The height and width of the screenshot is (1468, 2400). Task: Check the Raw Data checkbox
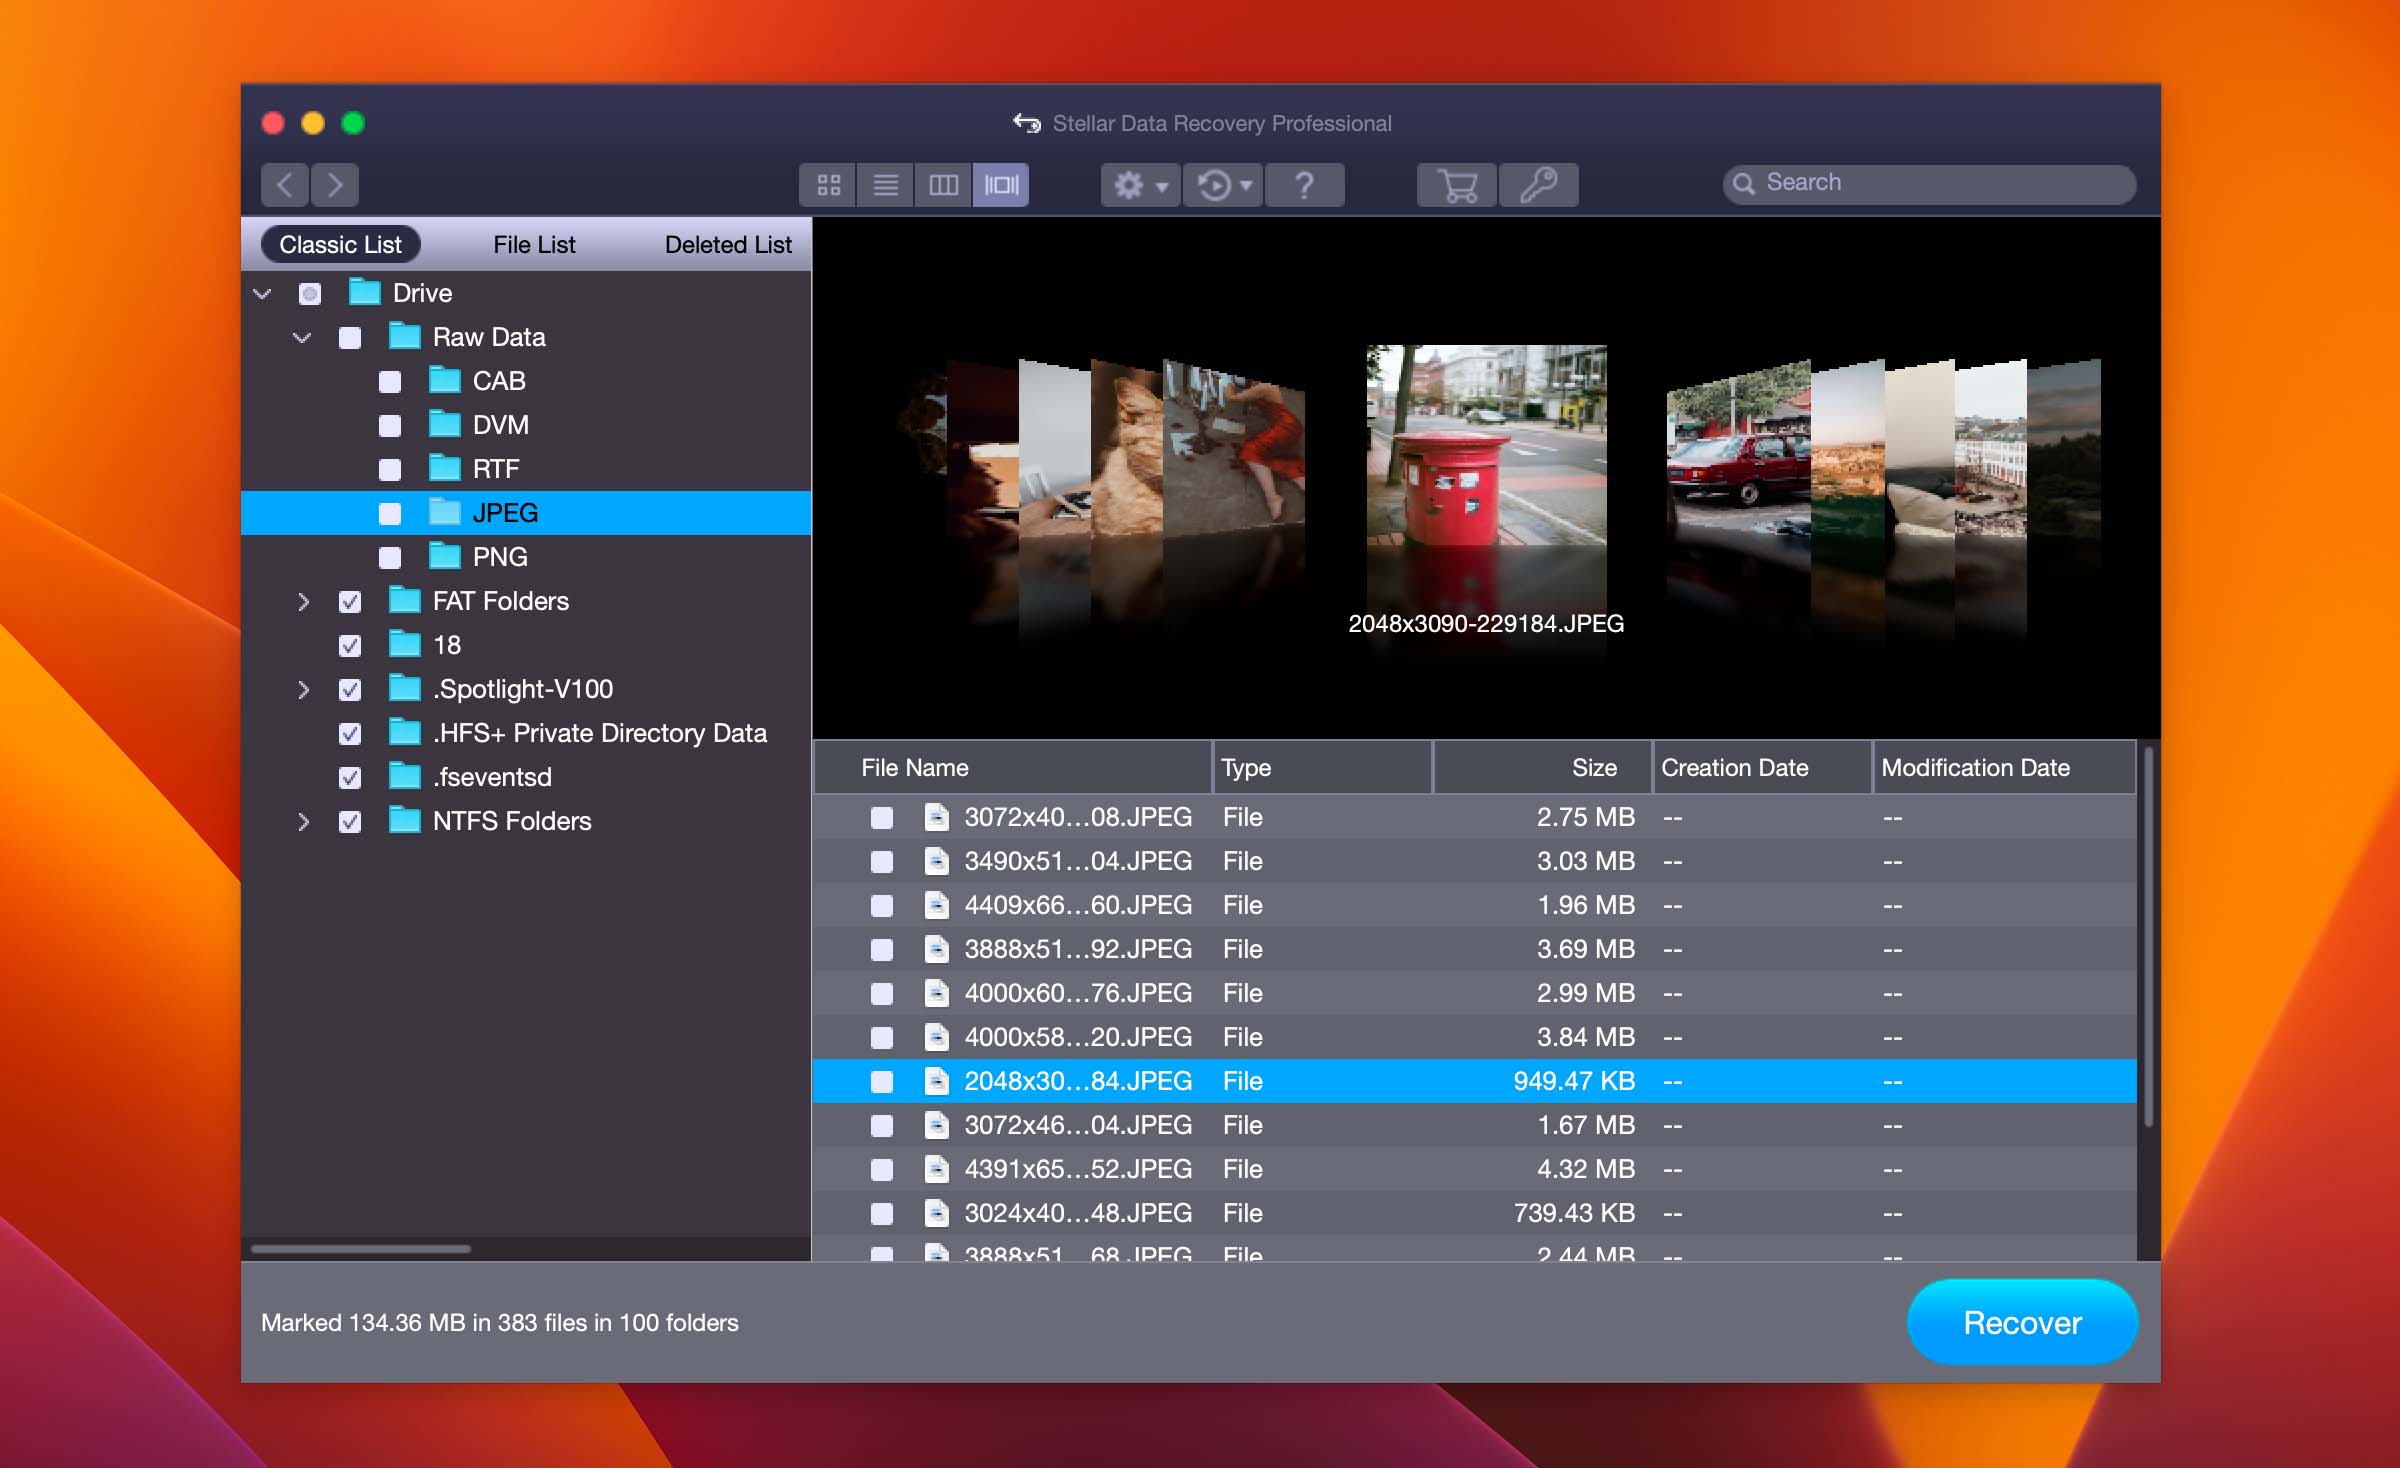click(350, 338)
